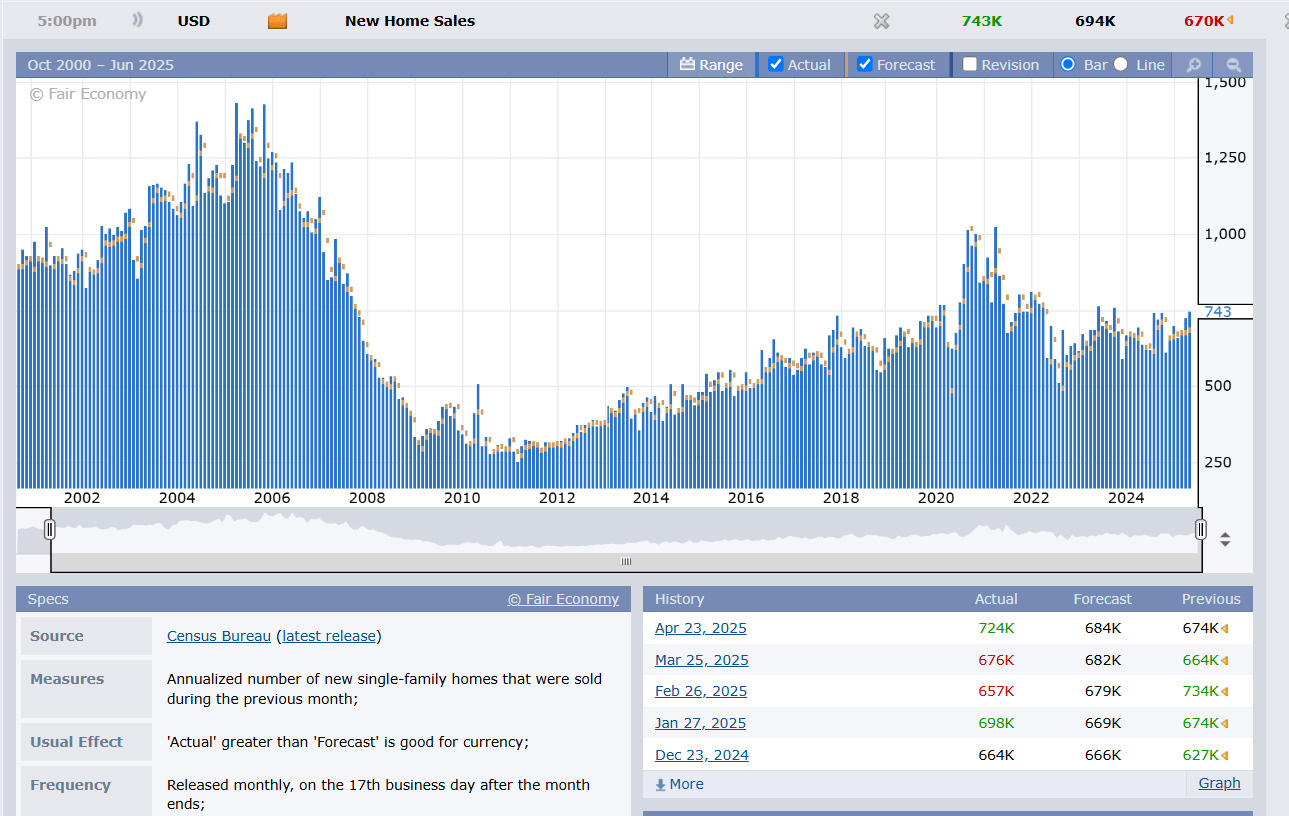The height and width of the screenshot is (816, 1289).
Task: Select the Line chart radio button
Action: tap(1121, 65)
